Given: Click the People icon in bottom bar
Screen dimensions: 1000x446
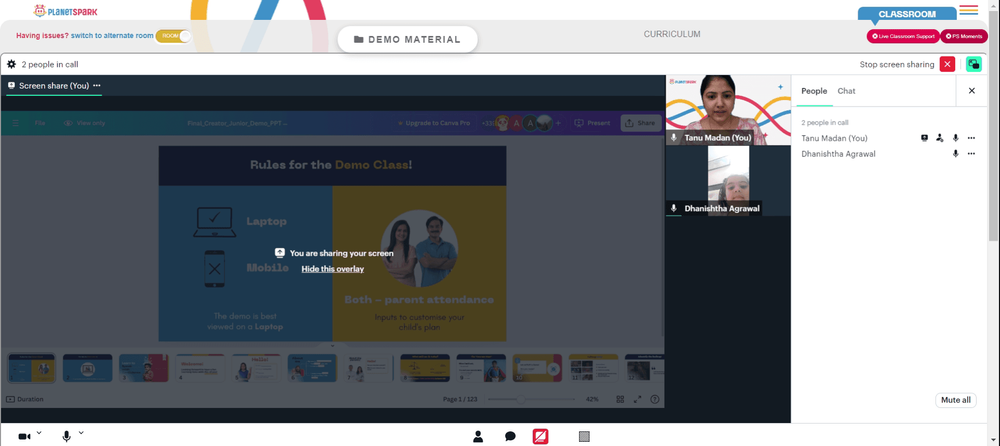Looking at the screenshot, I should tap(478, 436).
